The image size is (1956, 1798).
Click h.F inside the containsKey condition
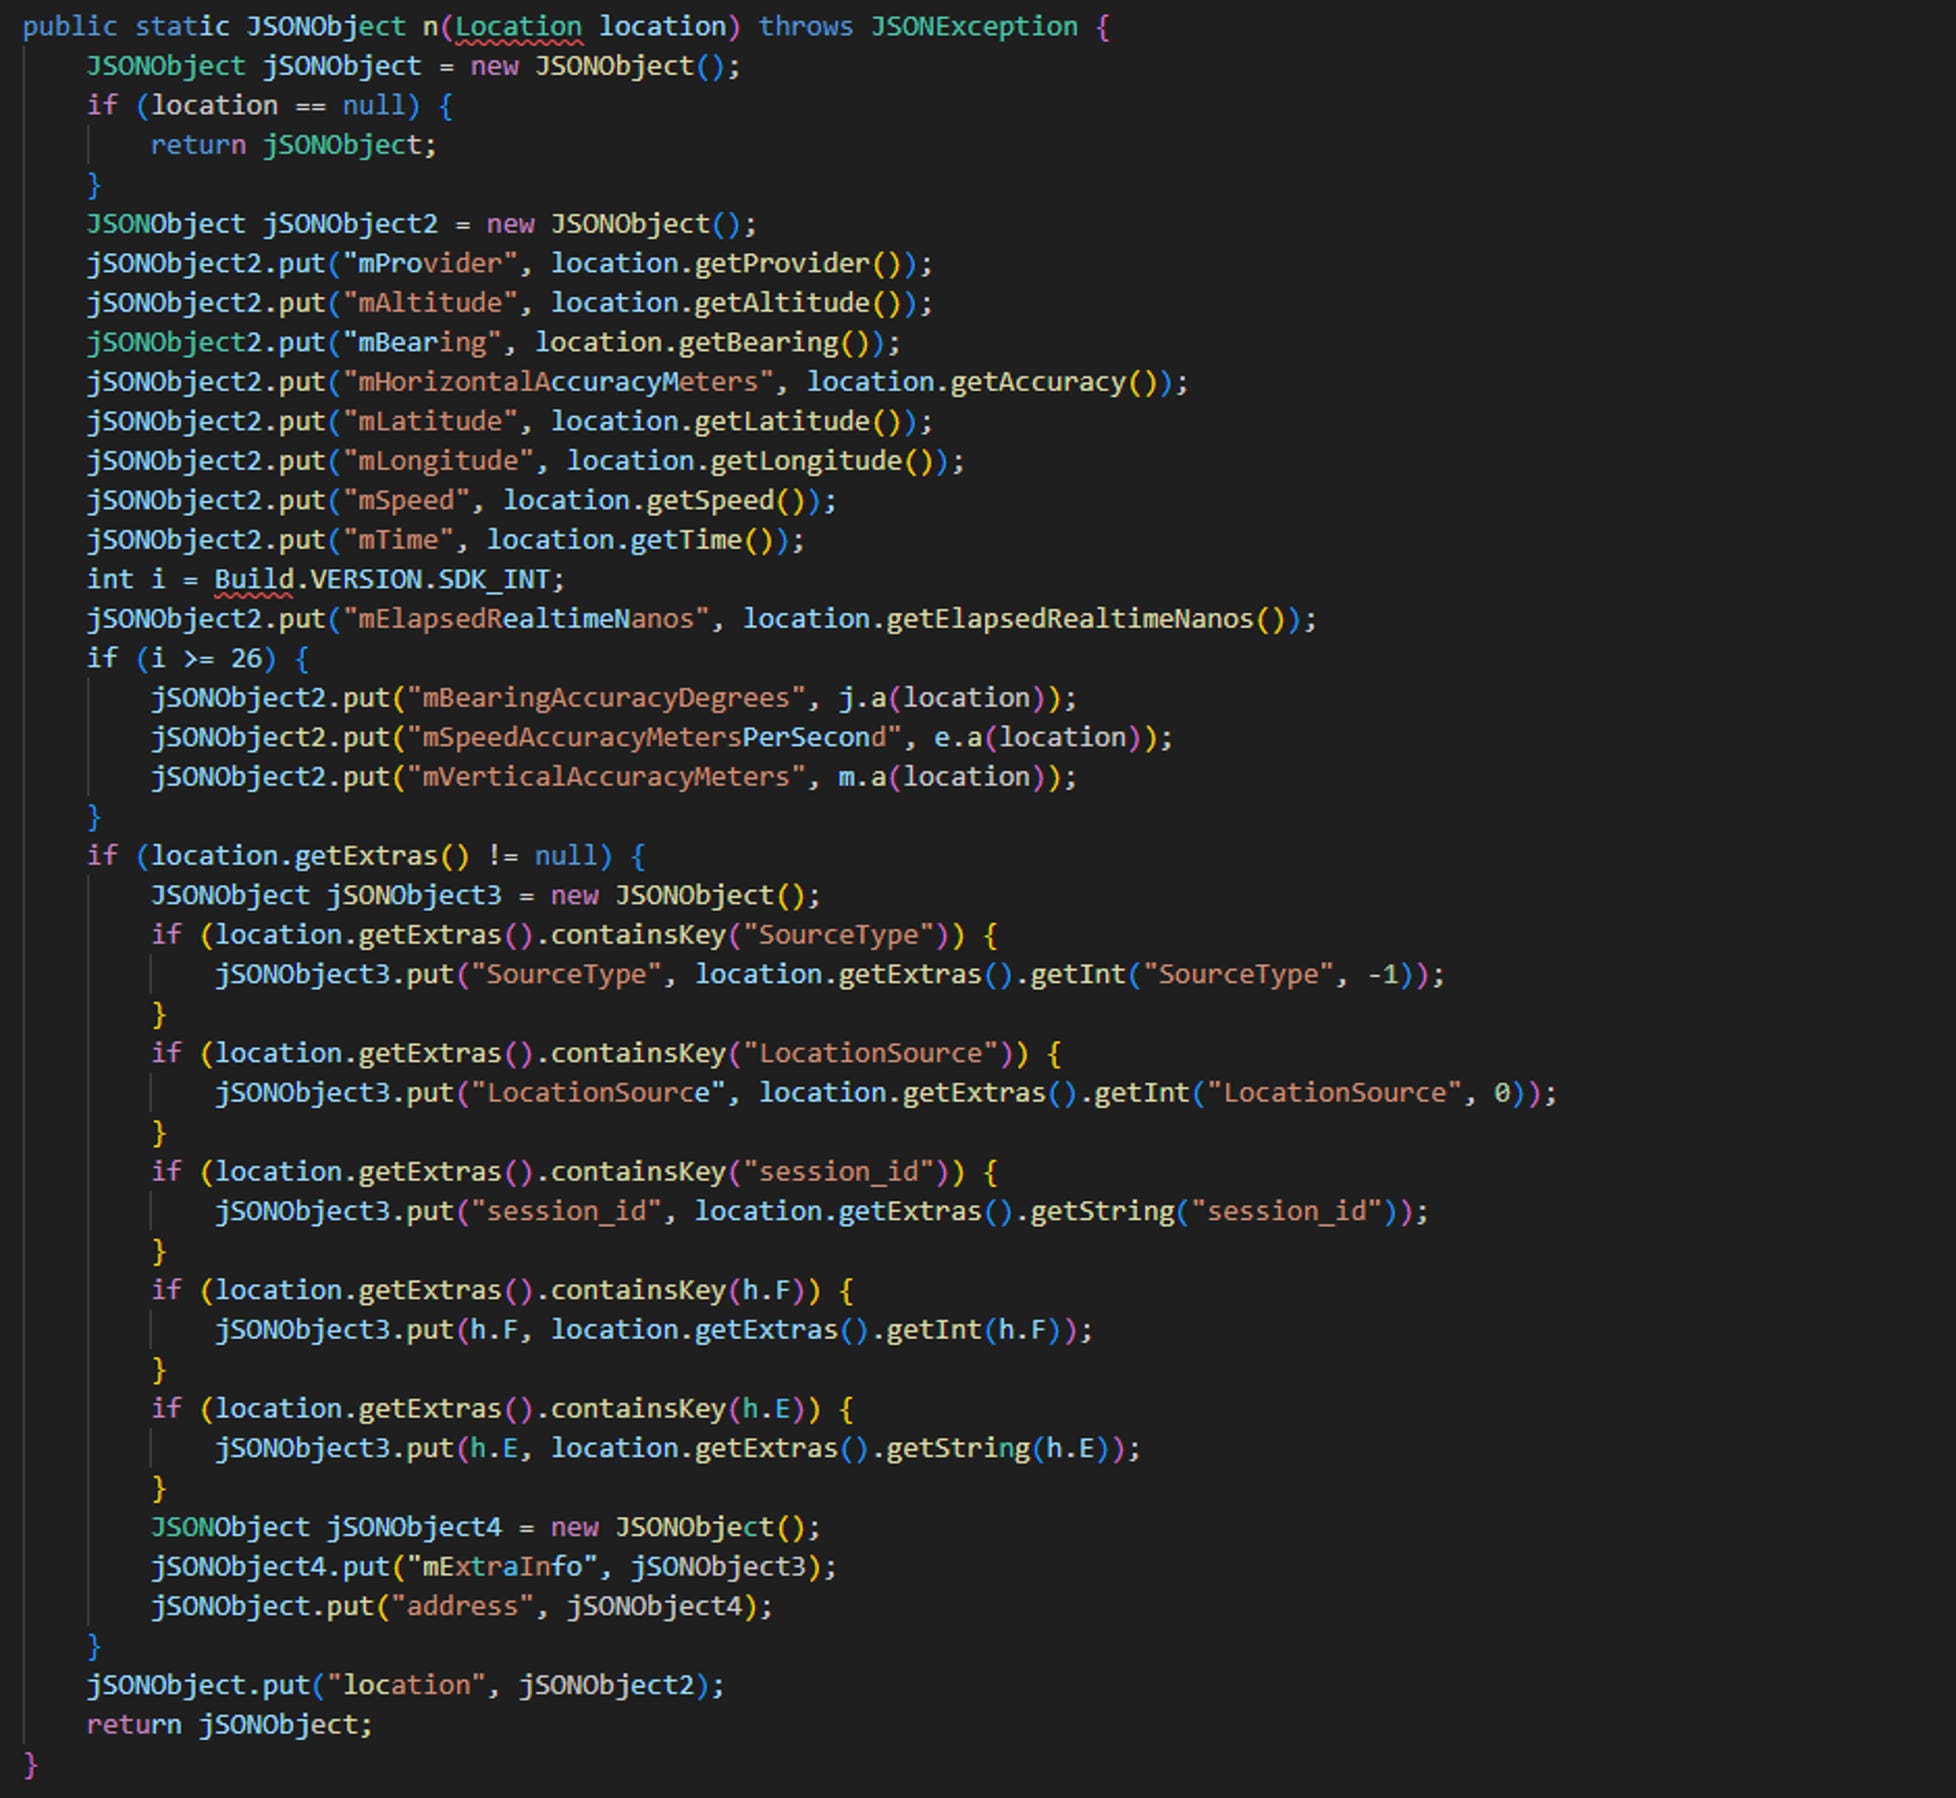766,1291
